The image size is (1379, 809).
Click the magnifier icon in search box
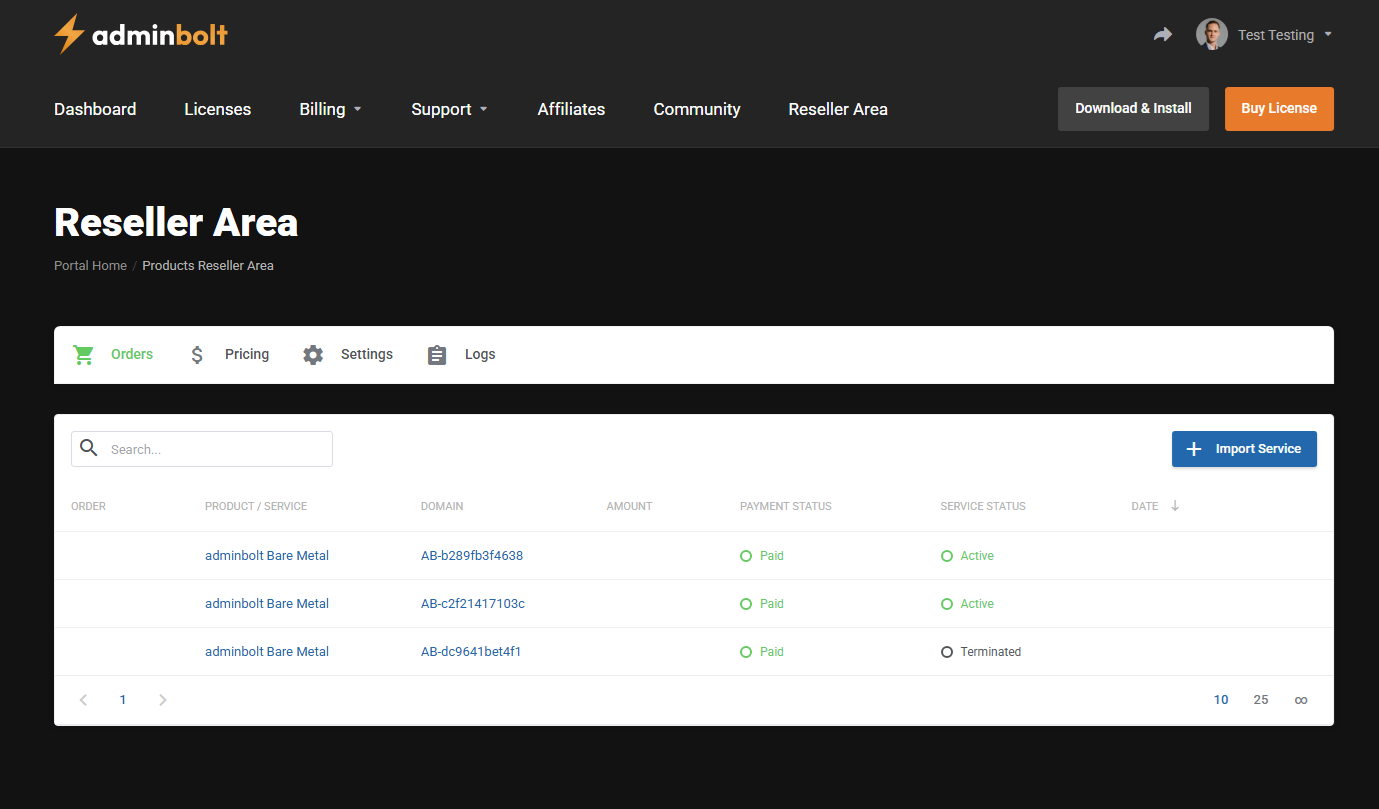coord(89,448)
